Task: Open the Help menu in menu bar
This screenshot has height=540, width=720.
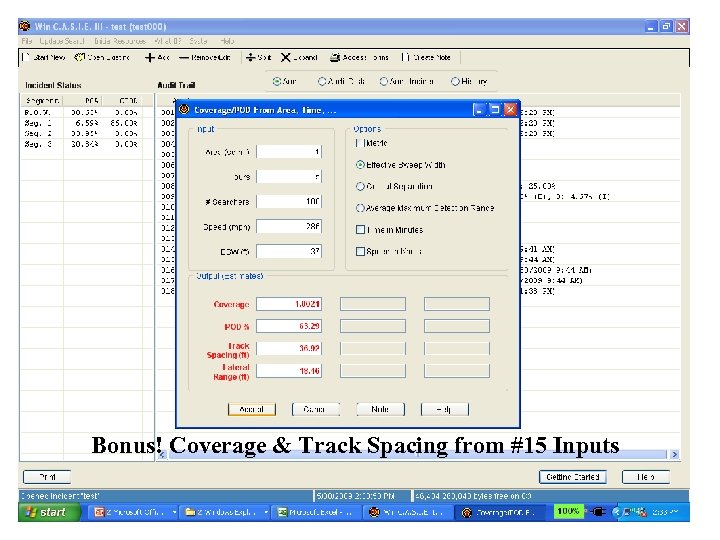Action: click(227, 41)
